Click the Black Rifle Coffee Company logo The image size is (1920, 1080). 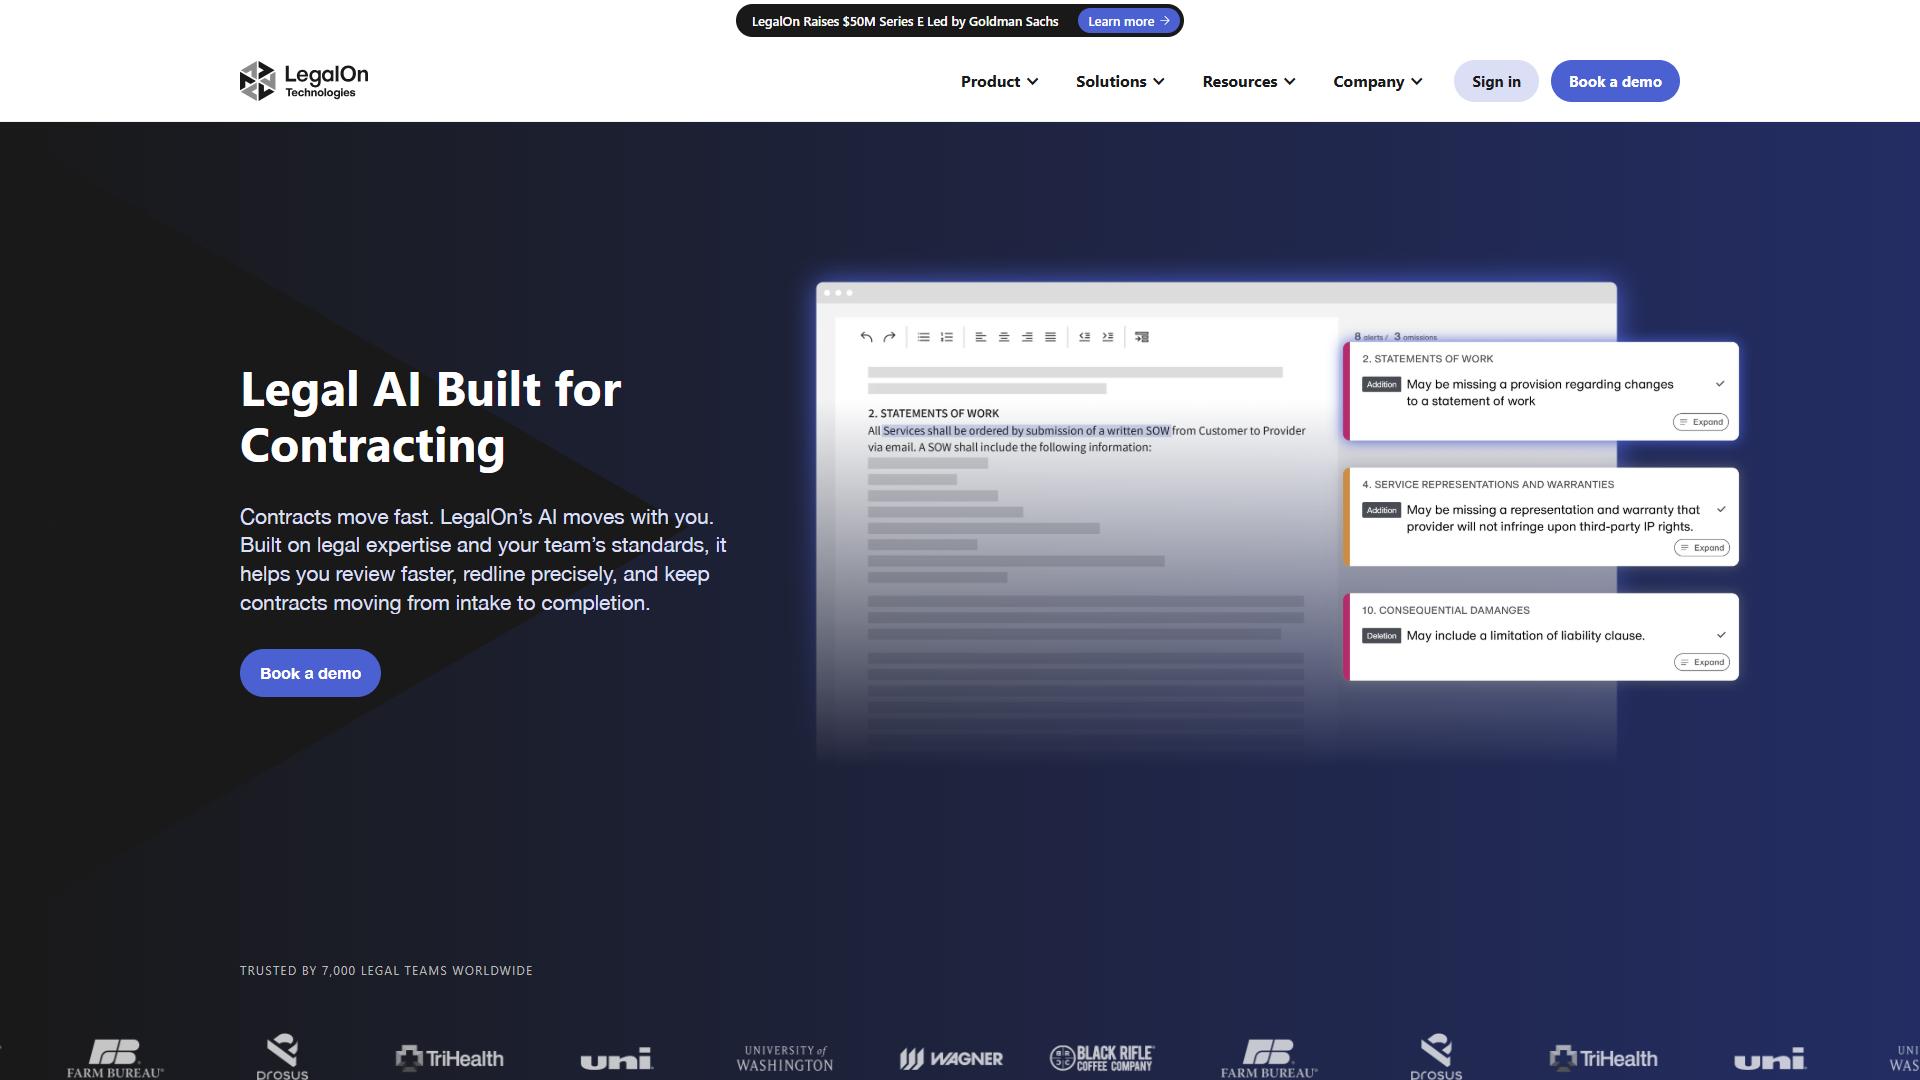(x=1102, y=1058)
